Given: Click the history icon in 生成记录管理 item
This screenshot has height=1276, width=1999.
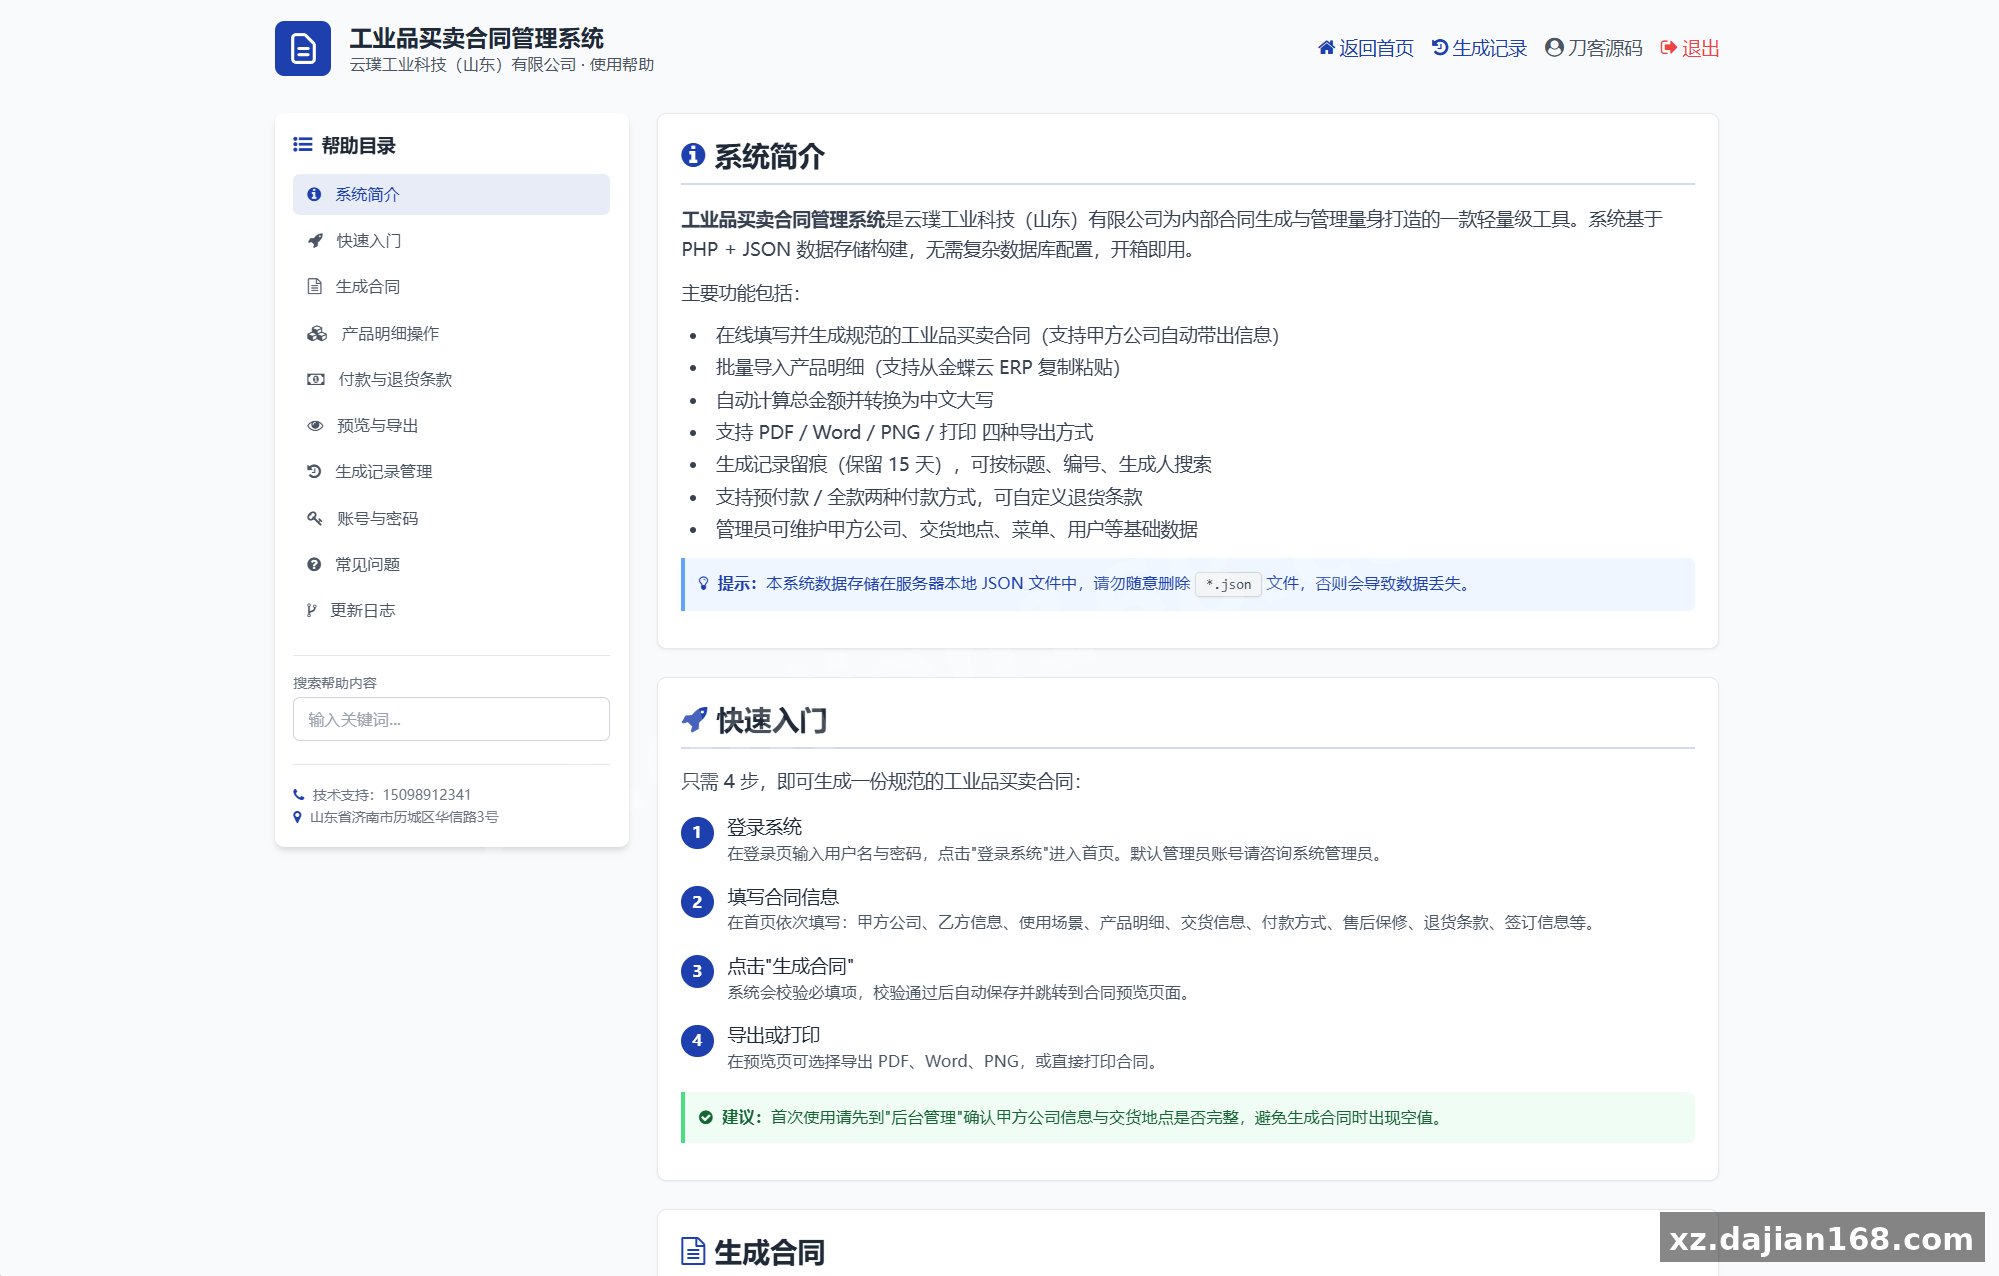Looking at the screenshot, I should click(x=314, y=472).
